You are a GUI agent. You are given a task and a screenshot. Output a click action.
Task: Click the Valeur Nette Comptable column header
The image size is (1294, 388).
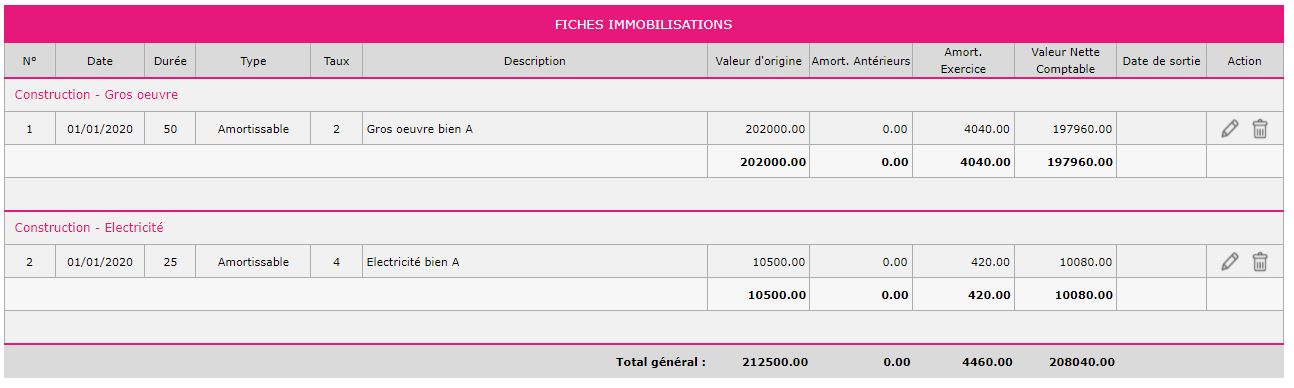click(1065, 61)
